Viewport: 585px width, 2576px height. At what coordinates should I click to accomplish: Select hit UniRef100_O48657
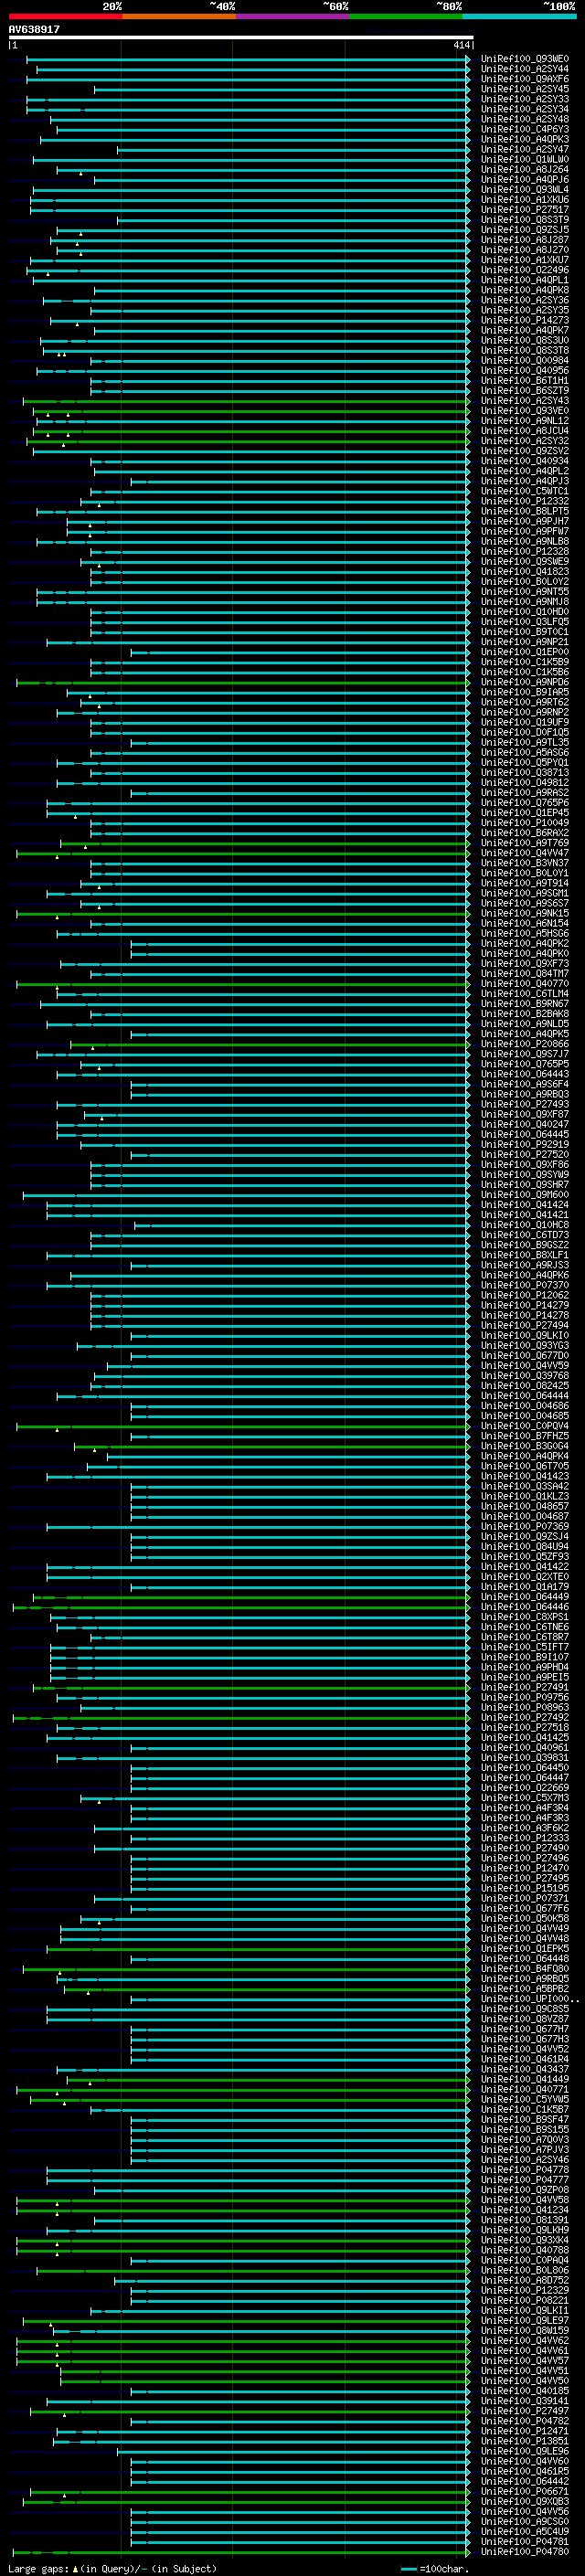click(x=524, y=1506)
